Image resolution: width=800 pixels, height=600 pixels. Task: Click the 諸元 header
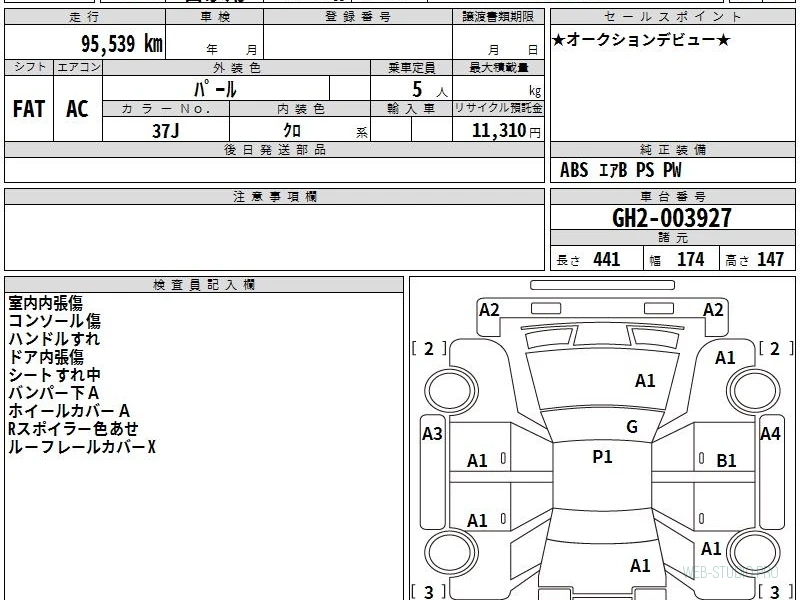click(x=672, y=238)
